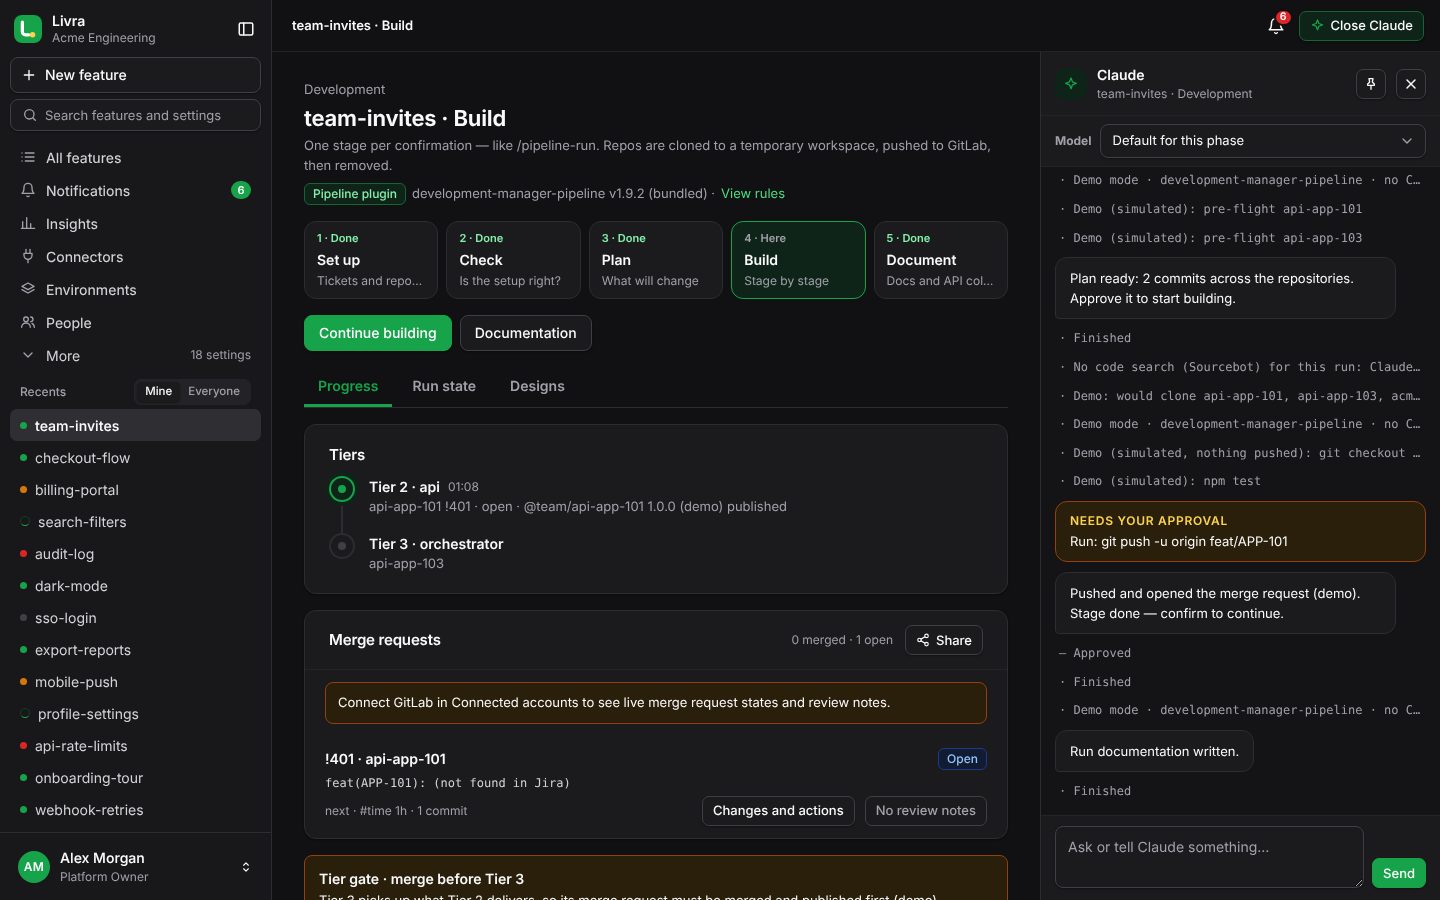
Task: Open the Model dropdown
Action: click(1262, 141)
